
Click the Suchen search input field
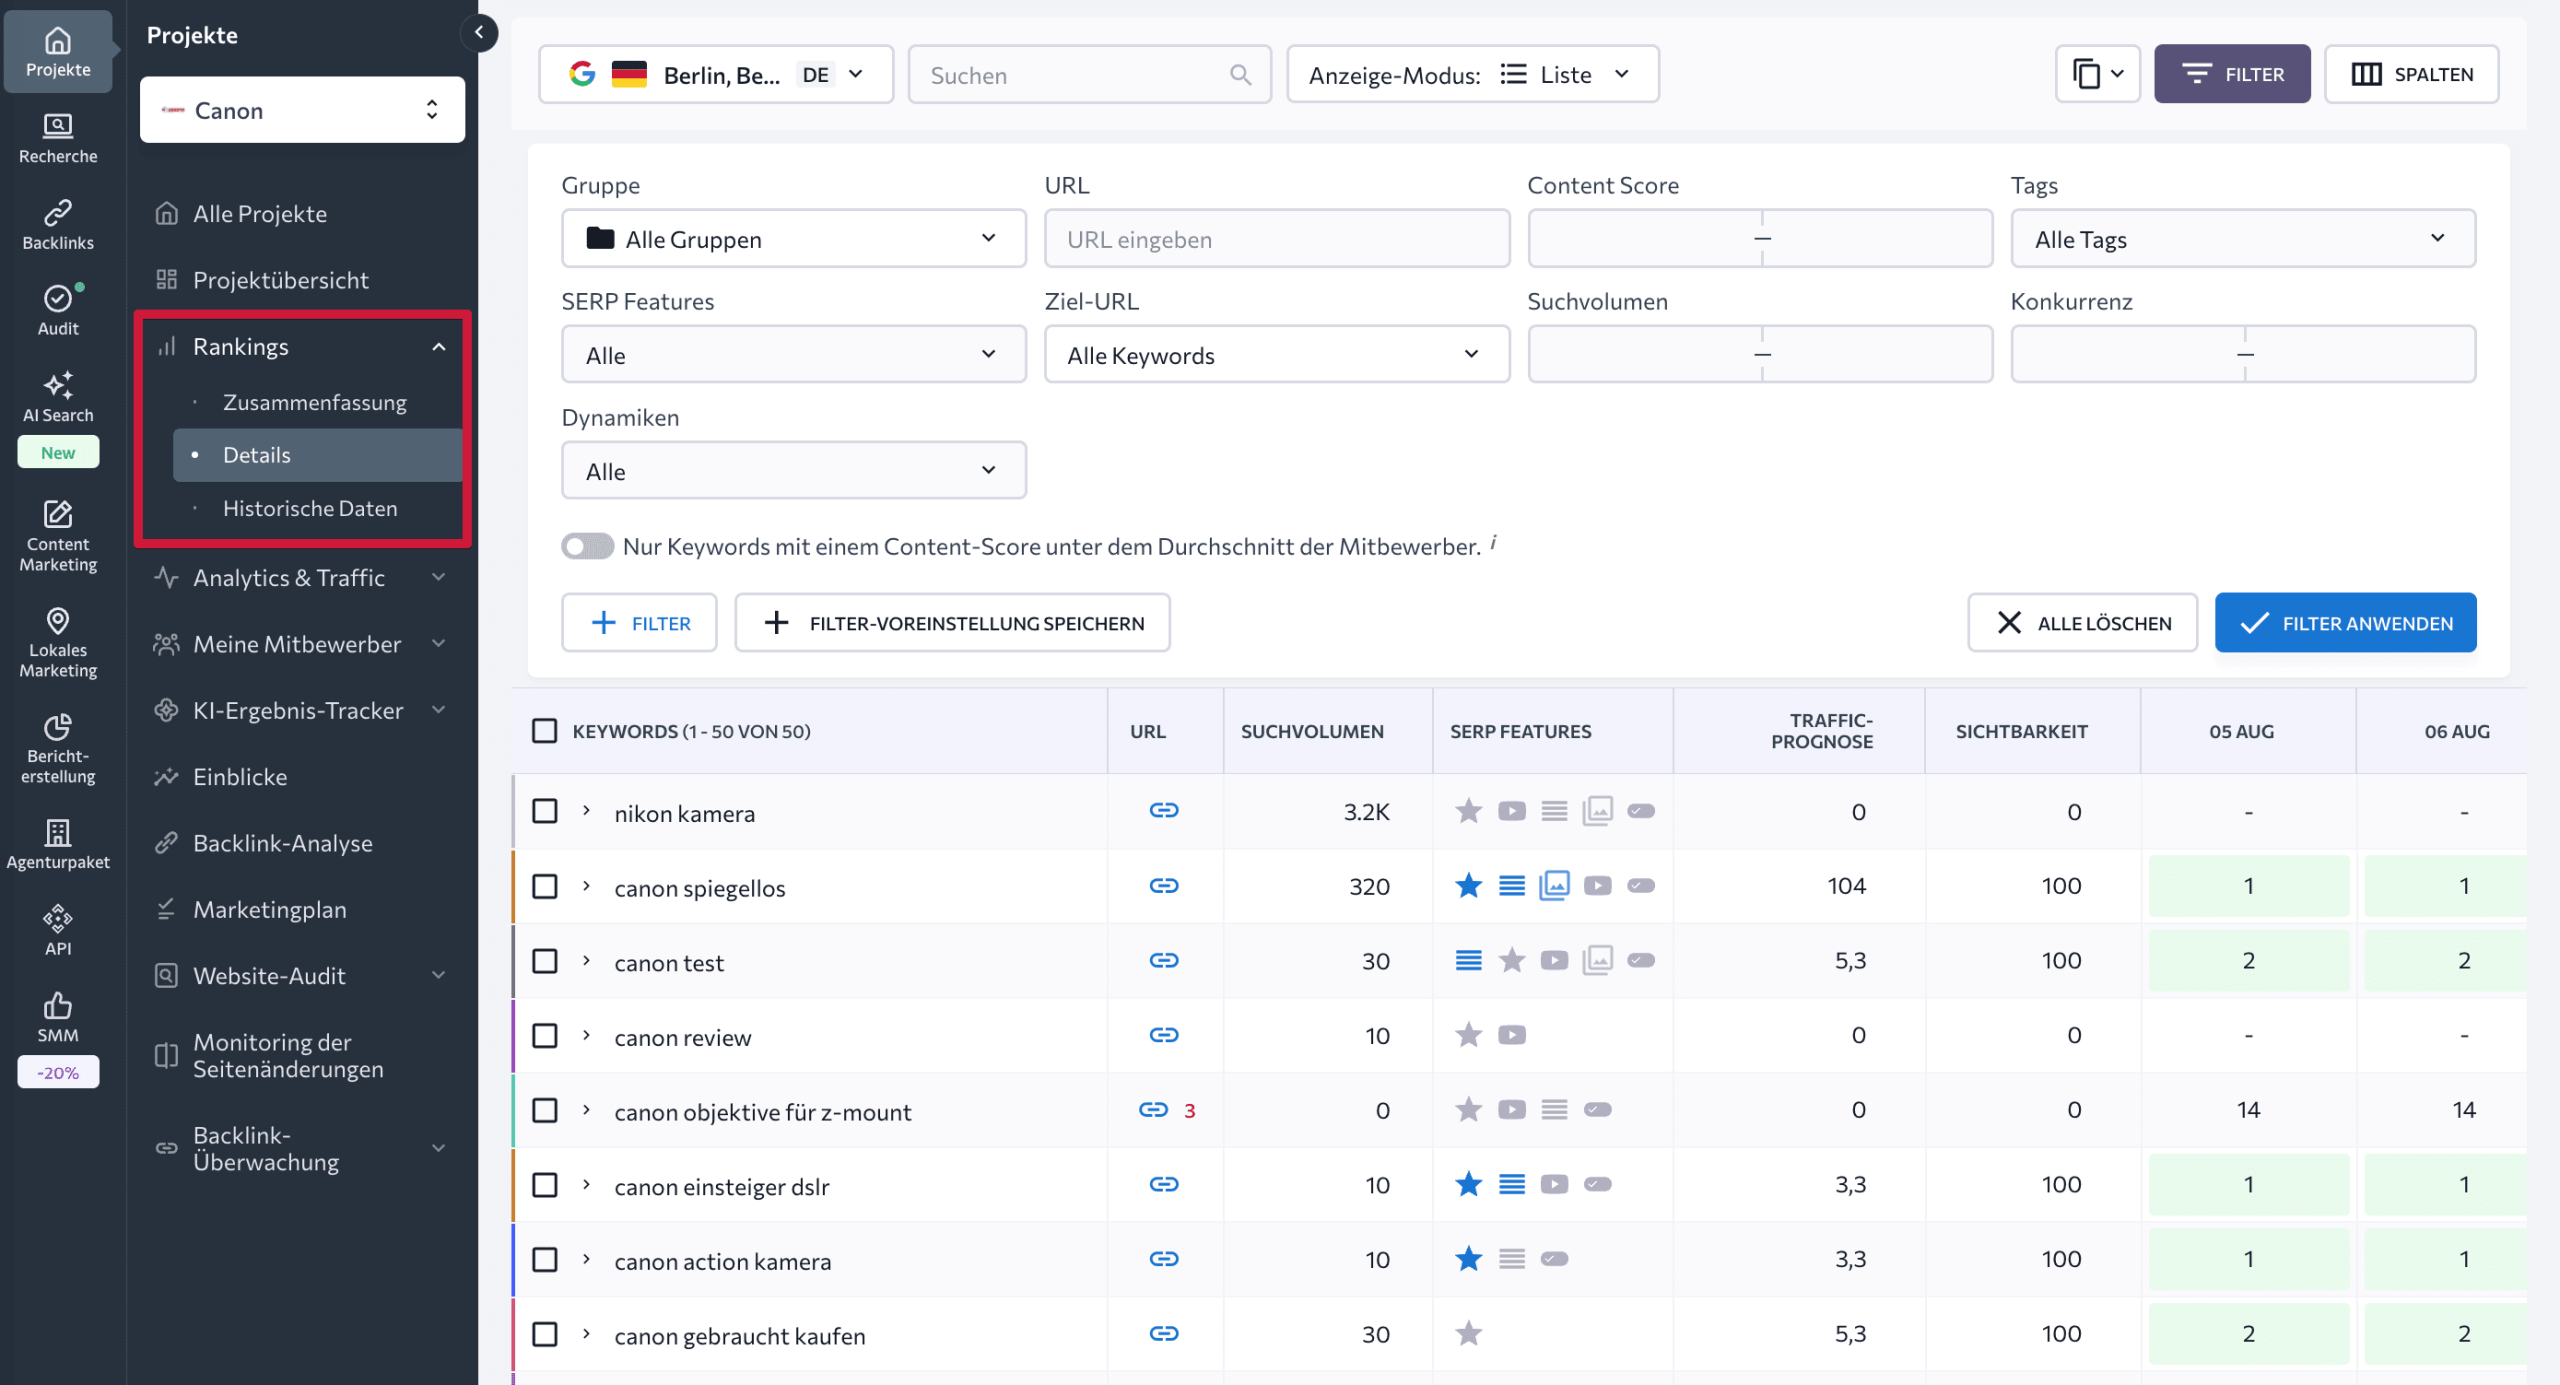click(x=1090, y=75)
